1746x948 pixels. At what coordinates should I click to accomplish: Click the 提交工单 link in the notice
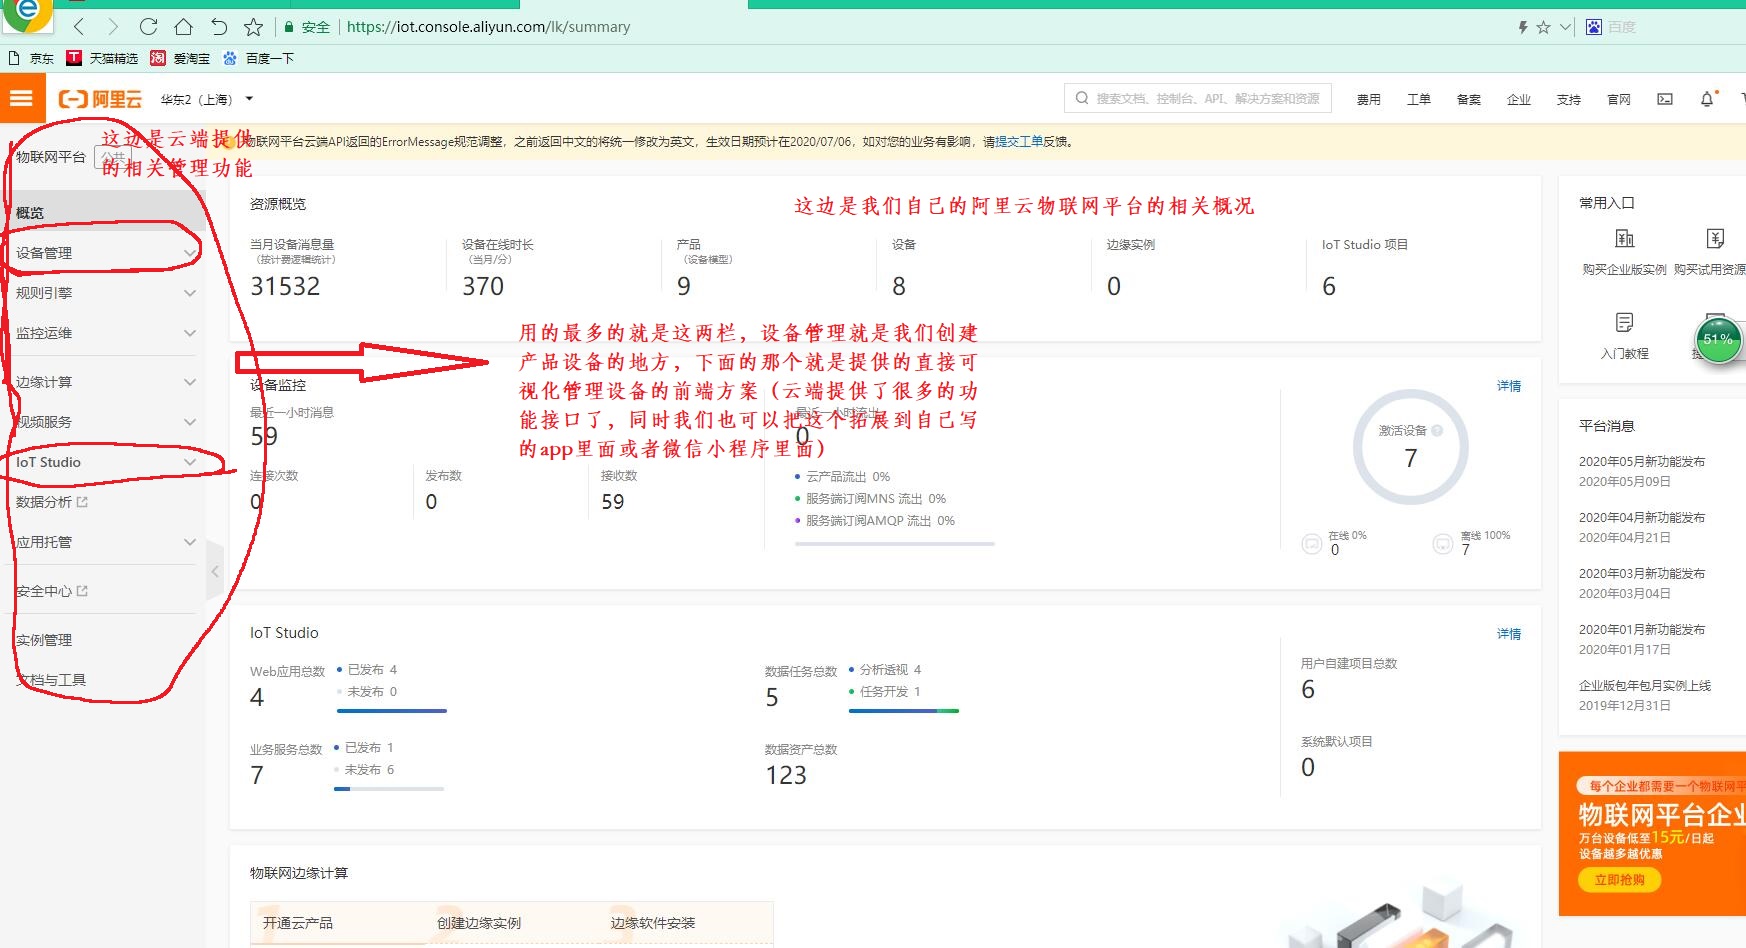click(1019, 142)
